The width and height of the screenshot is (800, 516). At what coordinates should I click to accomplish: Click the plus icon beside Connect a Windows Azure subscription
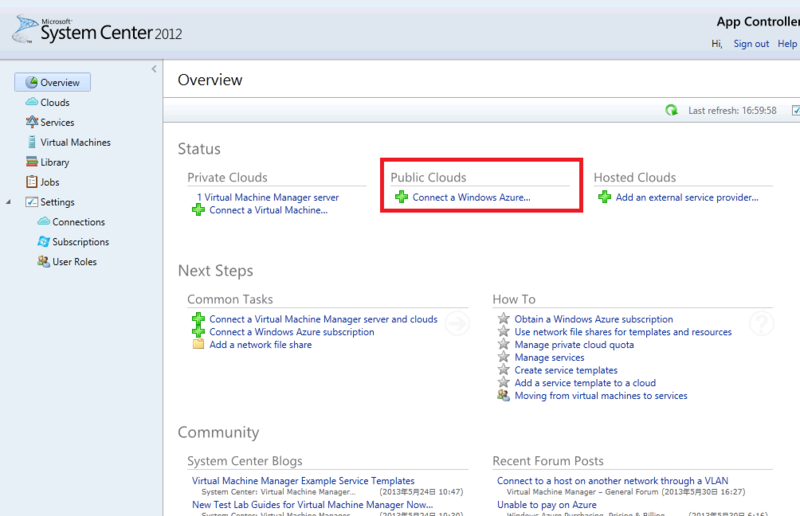click(x=198, y=332)
